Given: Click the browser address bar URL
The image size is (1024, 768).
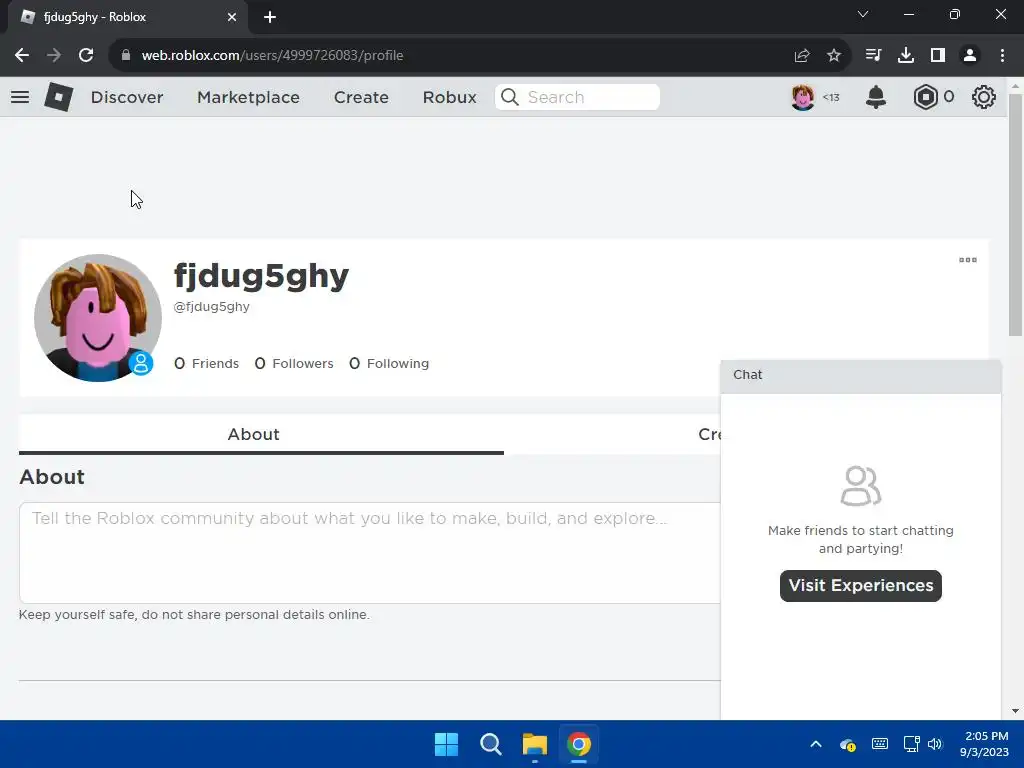Looking at the screenshot, I should click(x=272, y=56).
